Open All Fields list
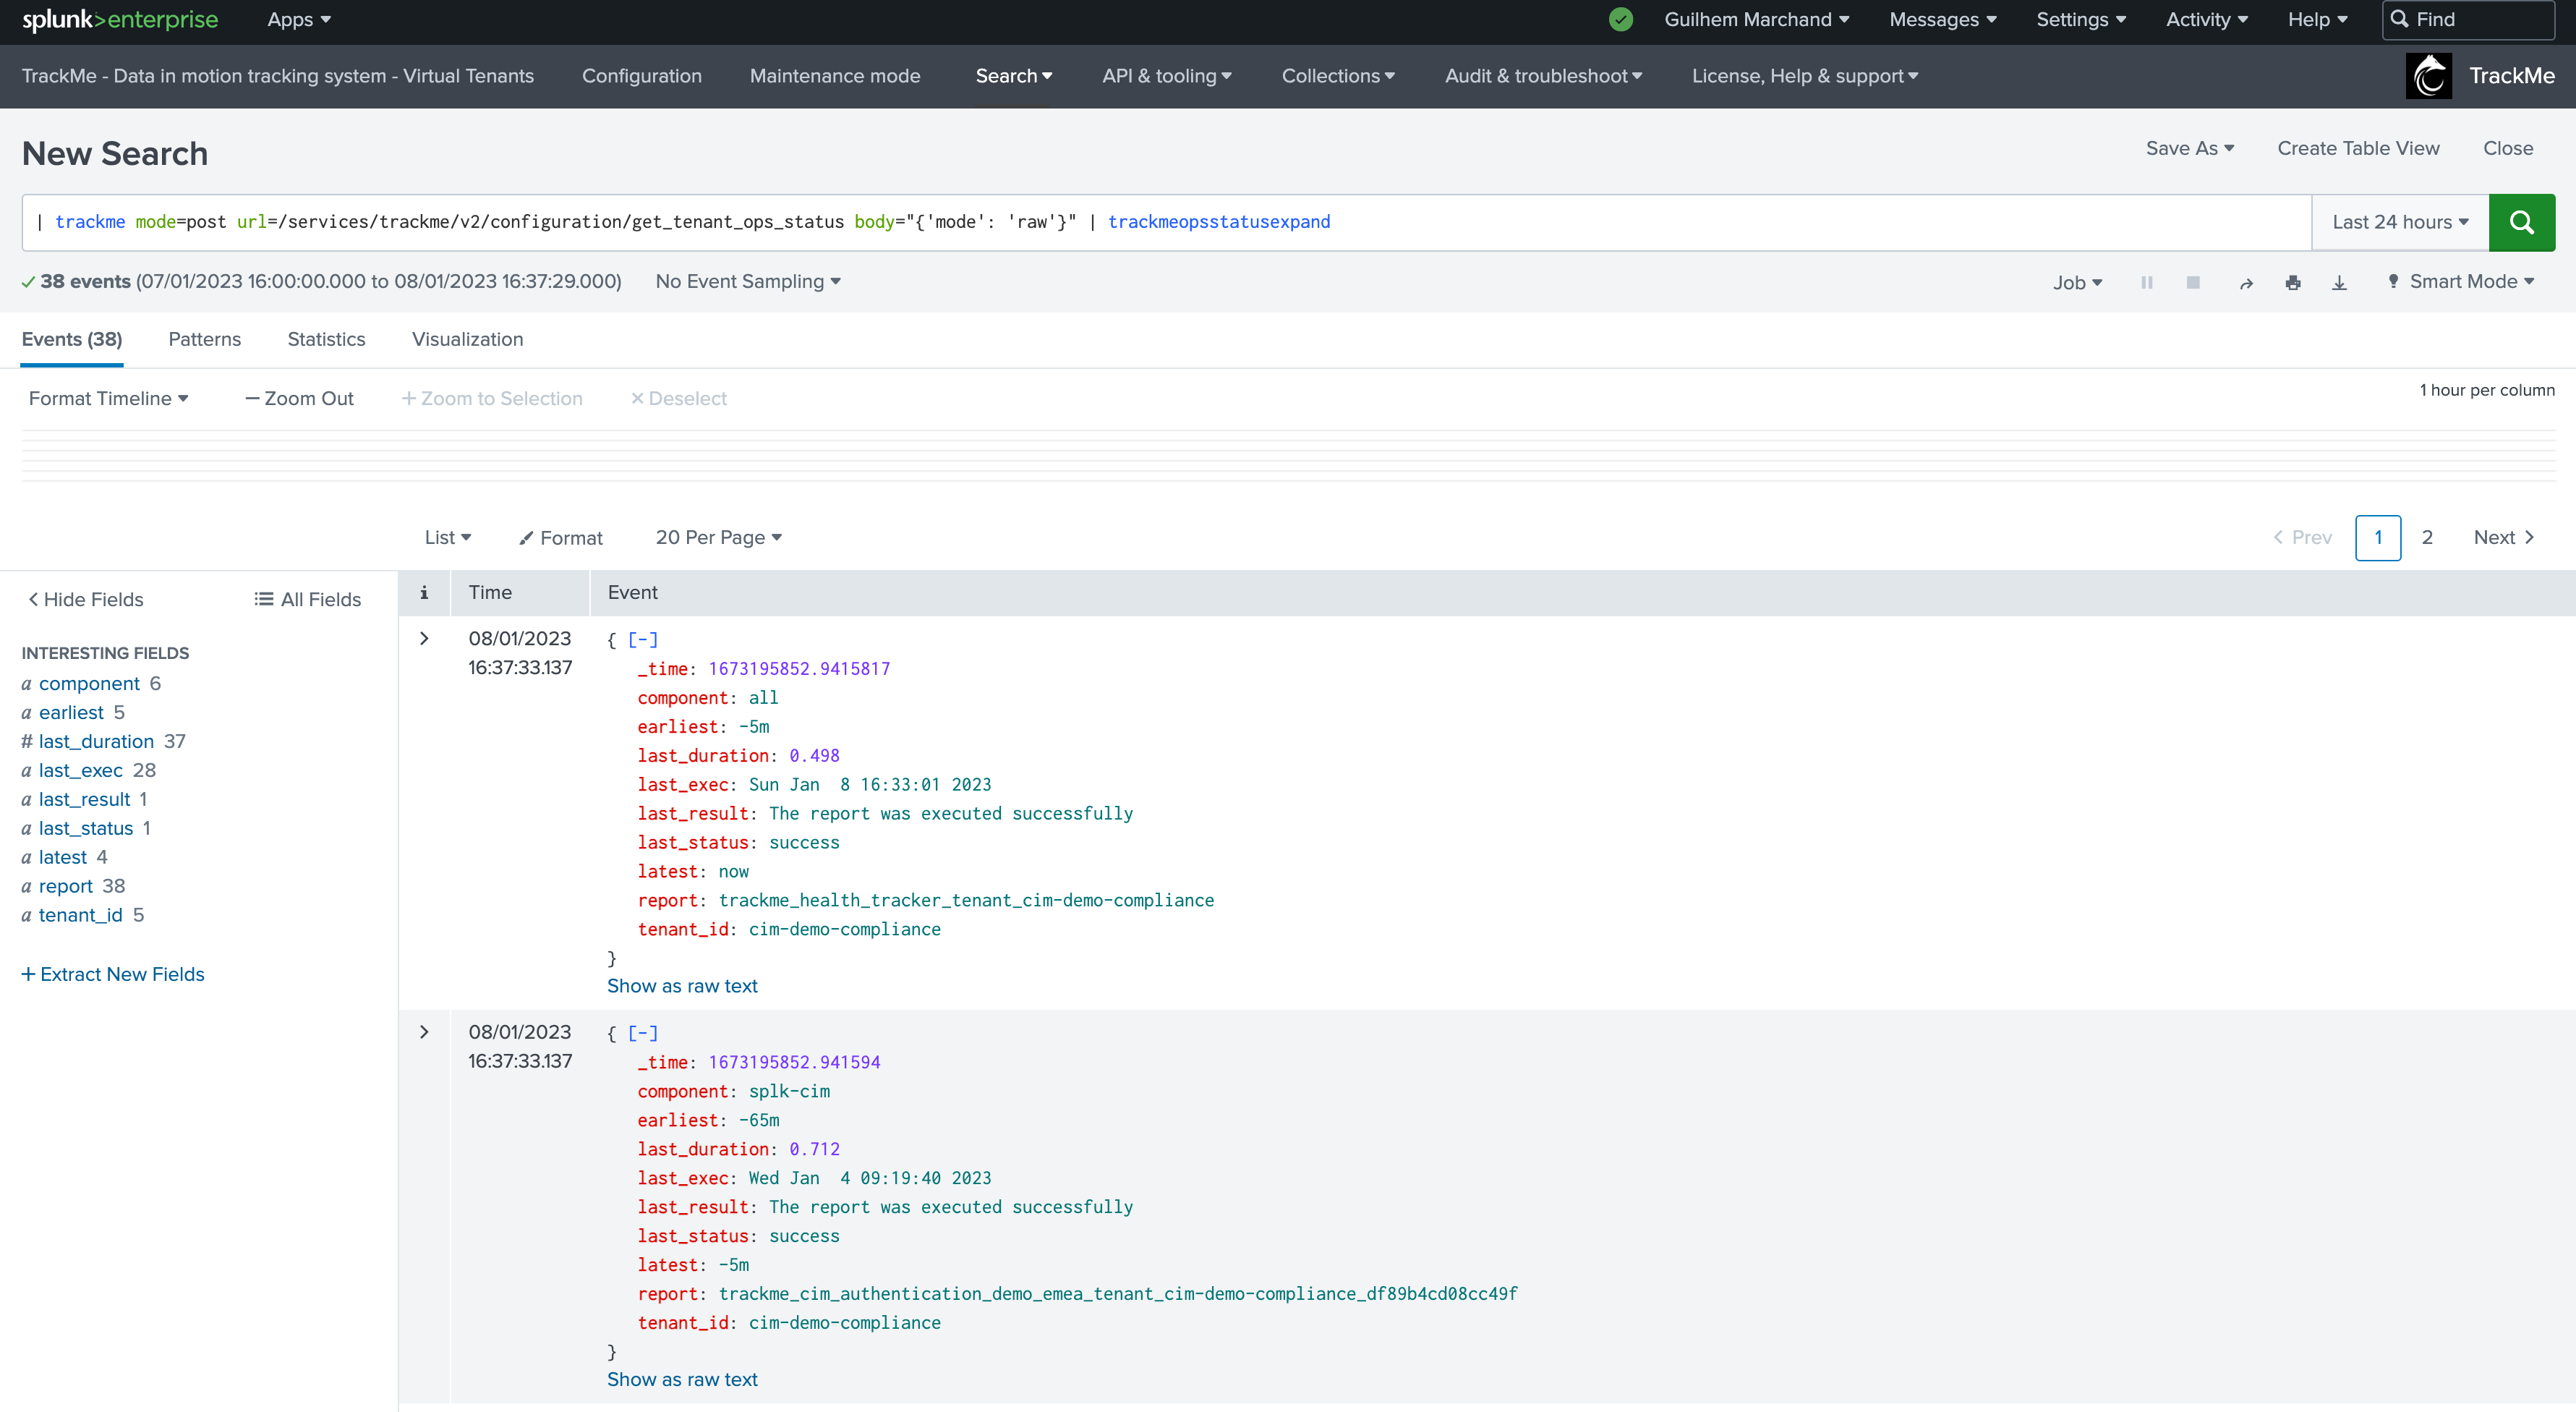This screenshot has height=1412, width=2576. [307, 599]
